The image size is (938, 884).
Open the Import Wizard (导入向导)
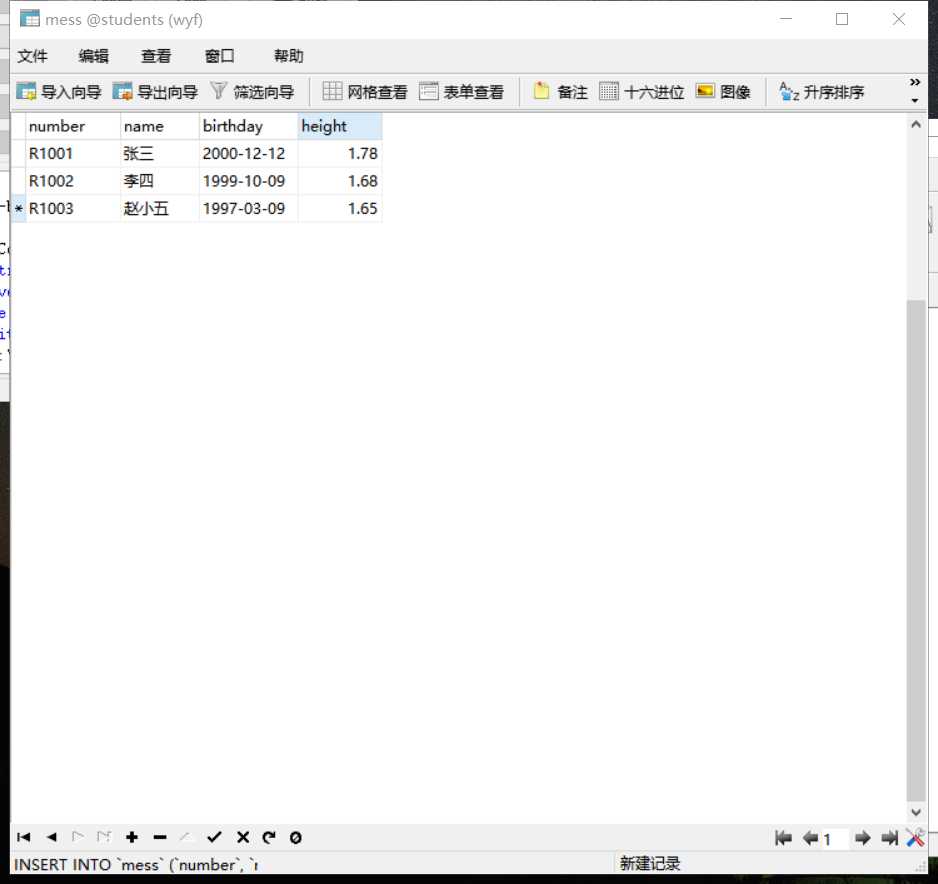tap(59, 92)
